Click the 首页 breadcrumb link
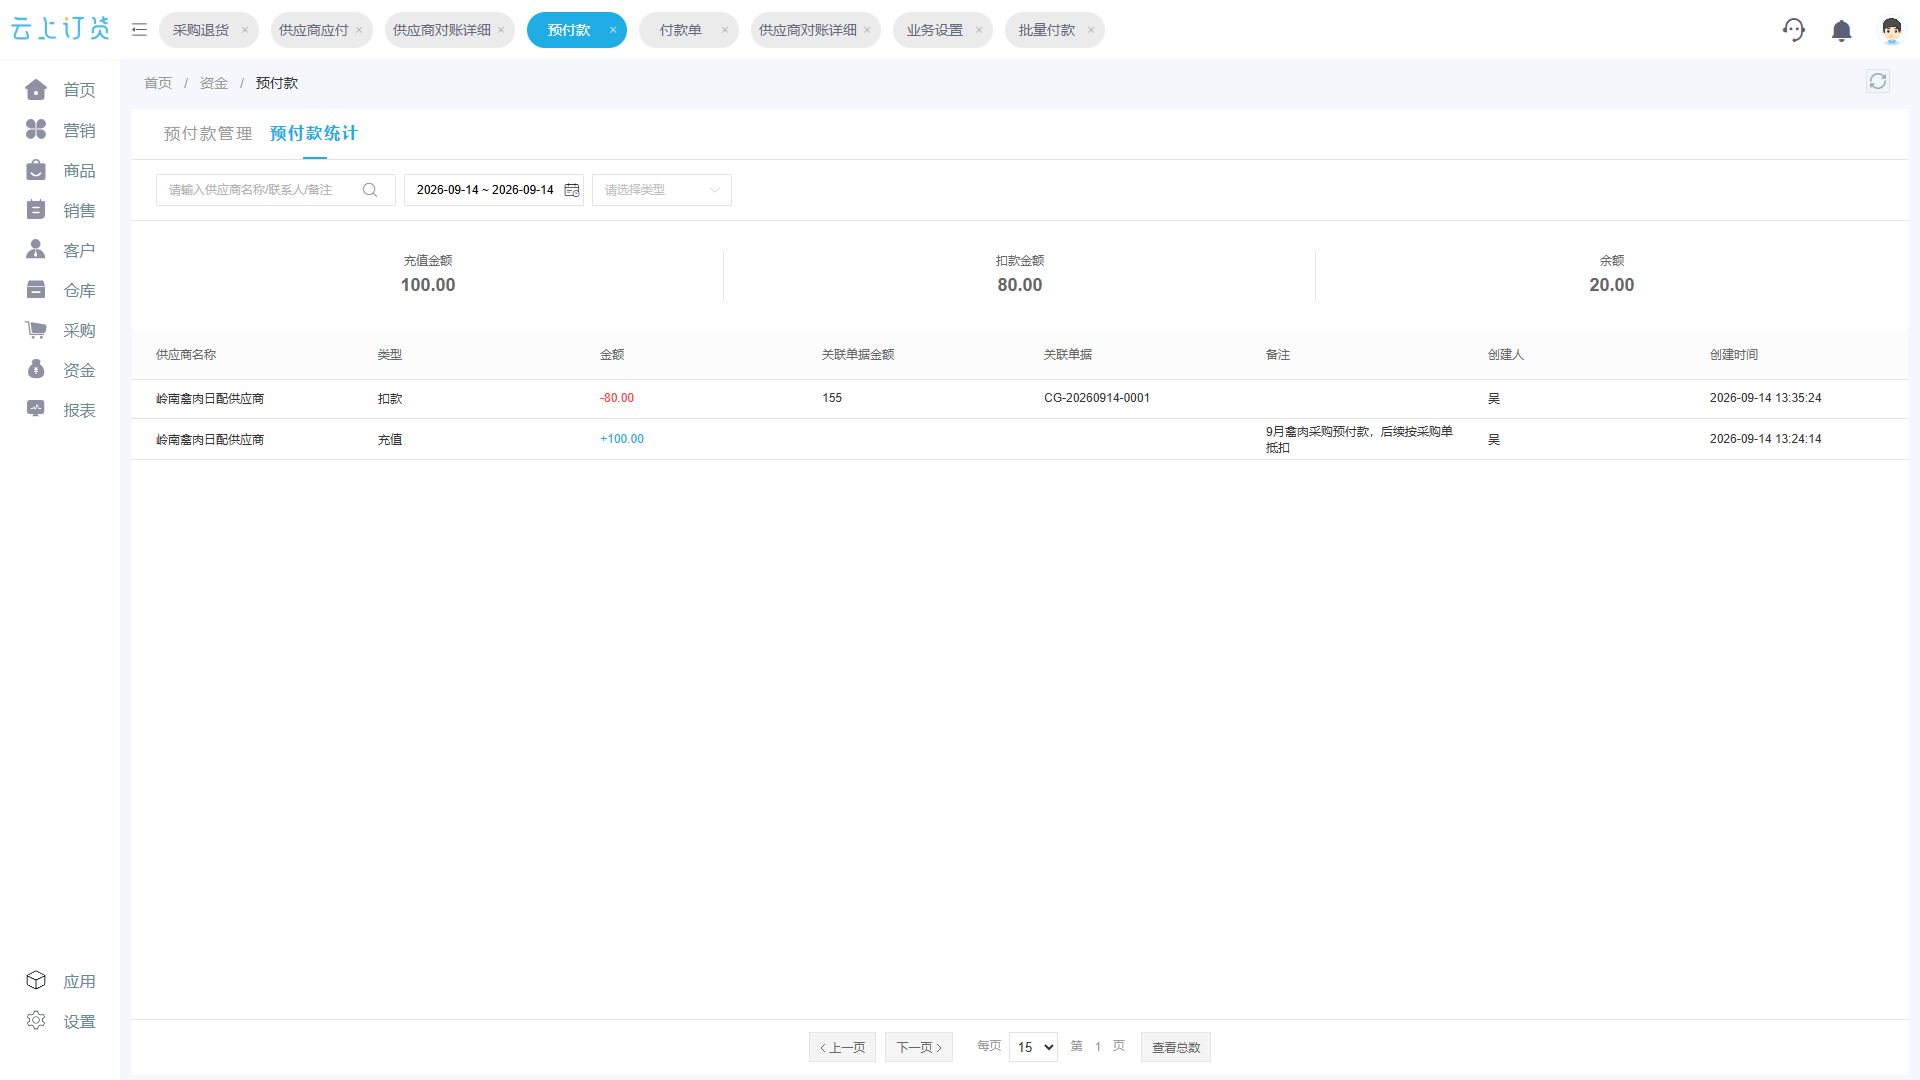The height and width of the screenshot is (1080, 1920). (x=158, y=83)
